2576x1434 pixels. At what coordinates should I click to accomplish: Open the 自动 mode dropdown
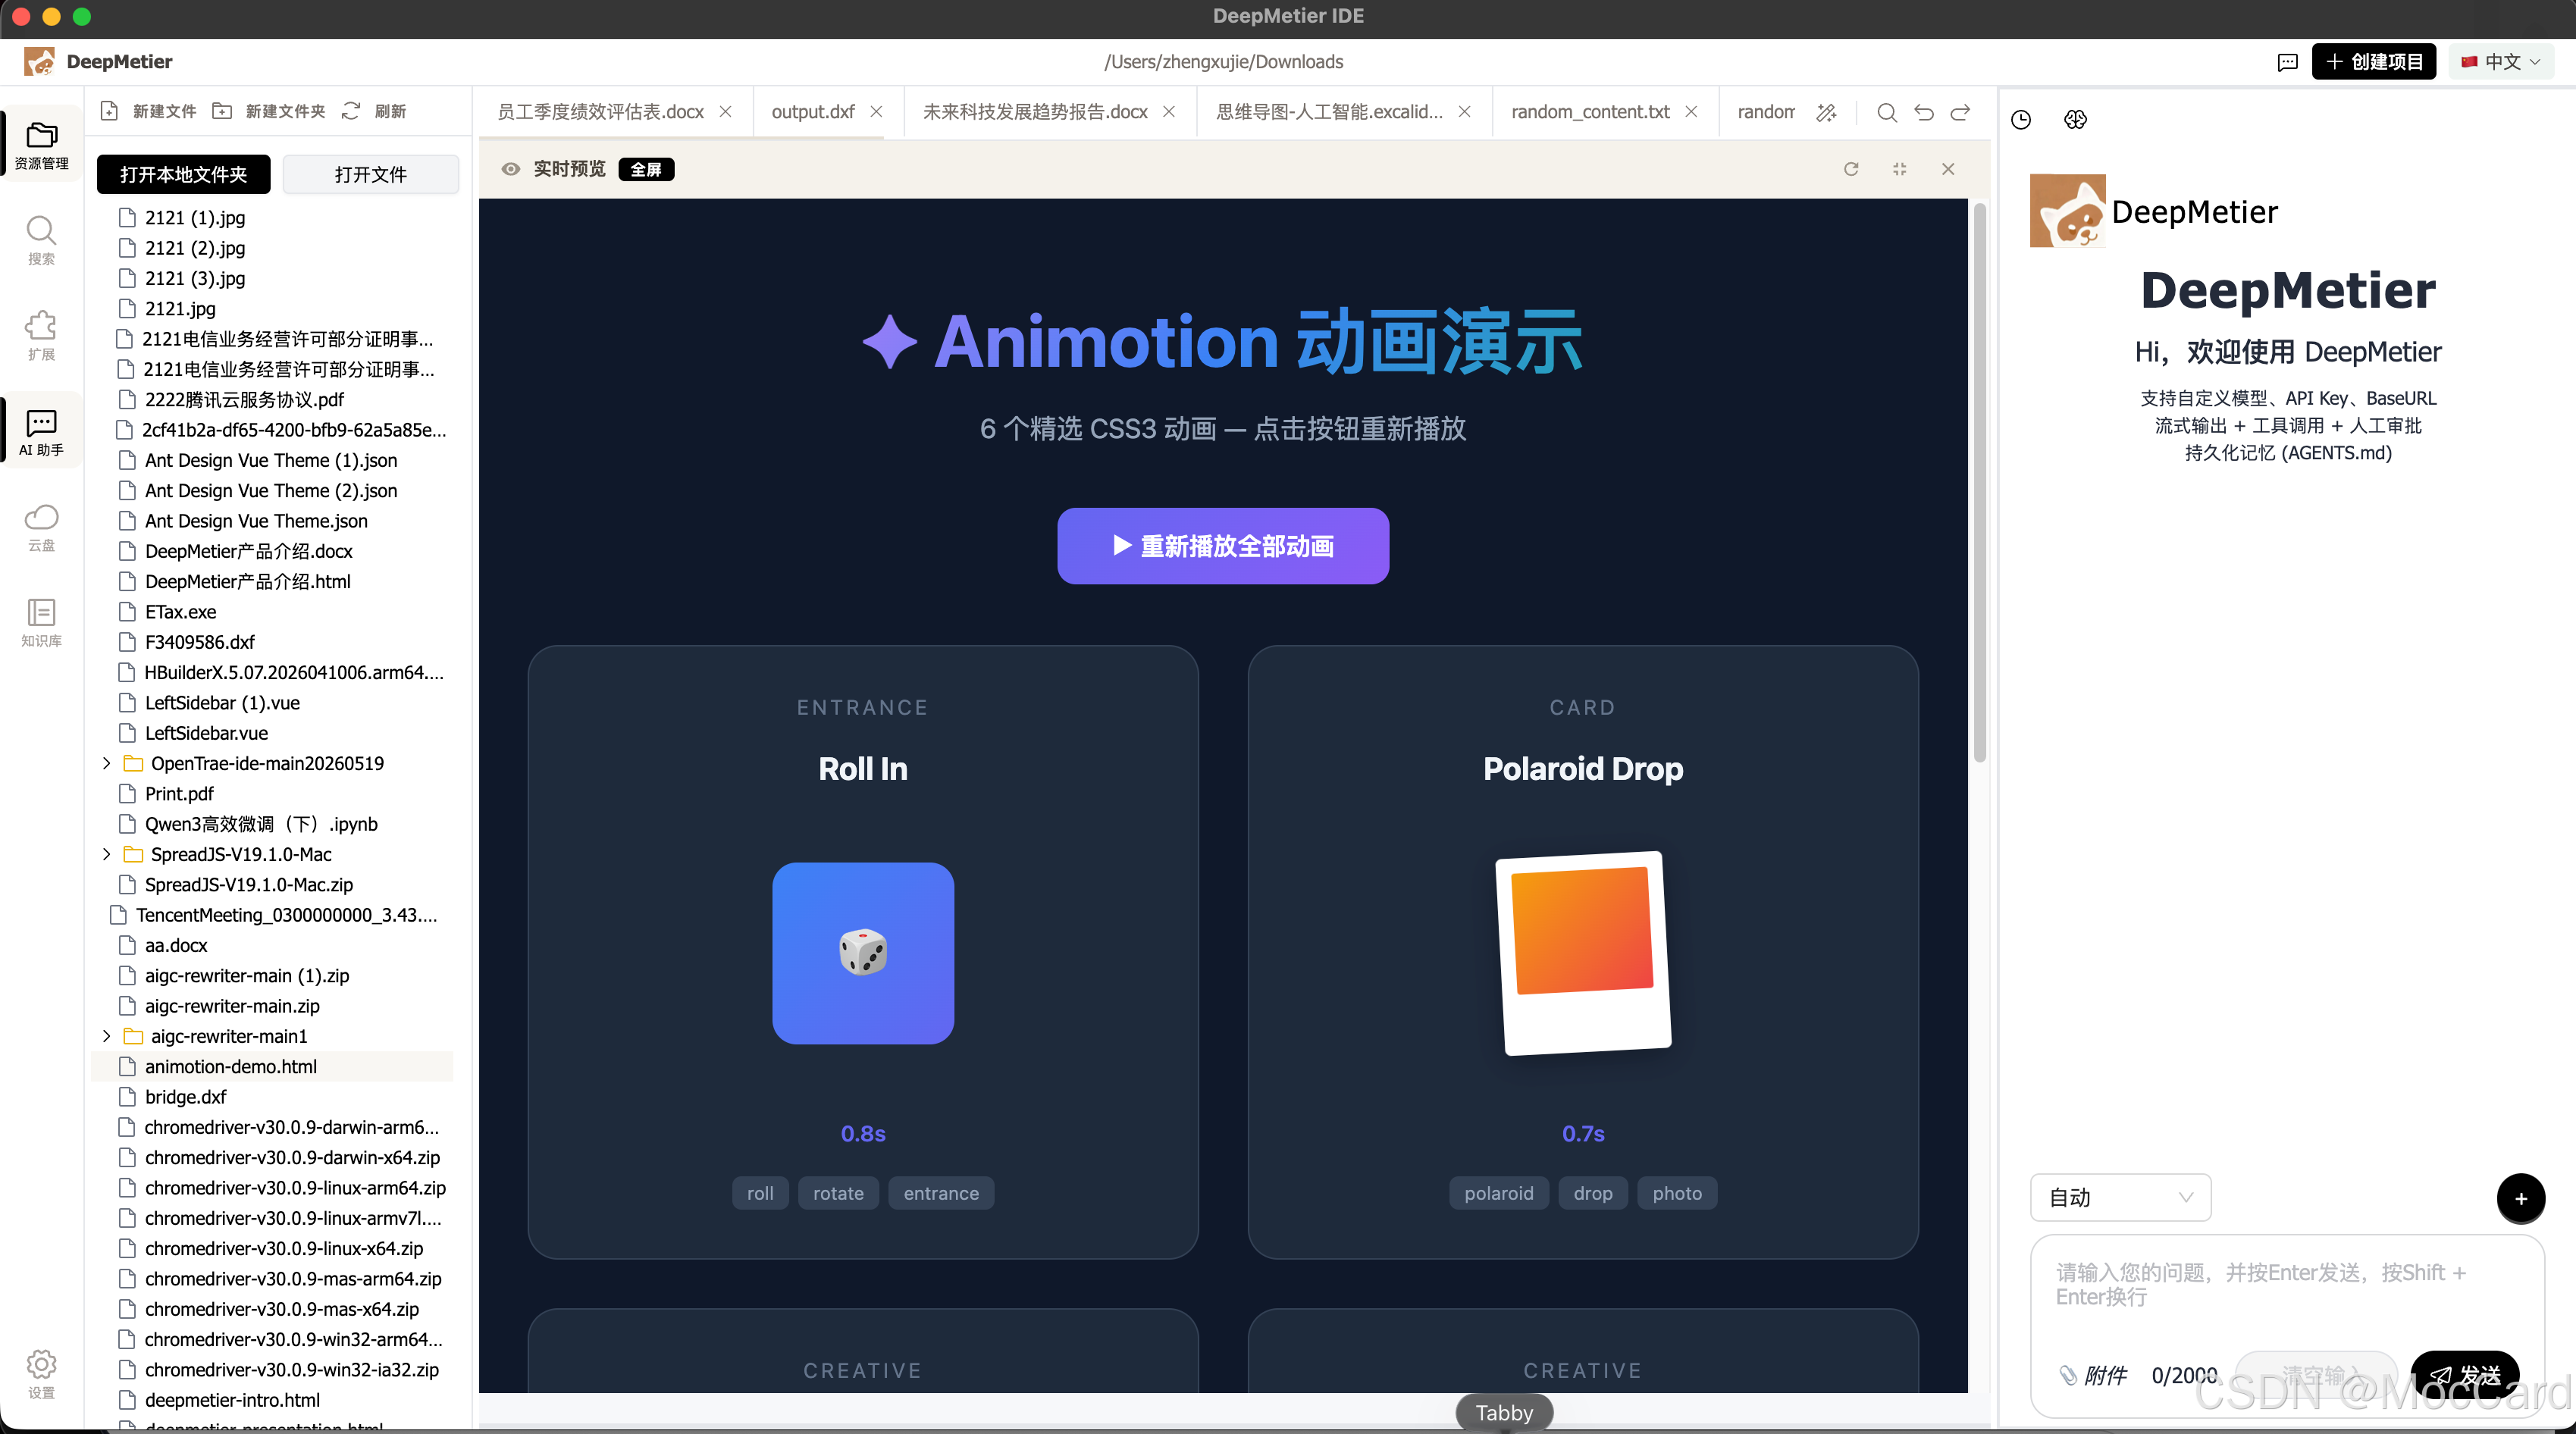click(x=2120, y=1197)
